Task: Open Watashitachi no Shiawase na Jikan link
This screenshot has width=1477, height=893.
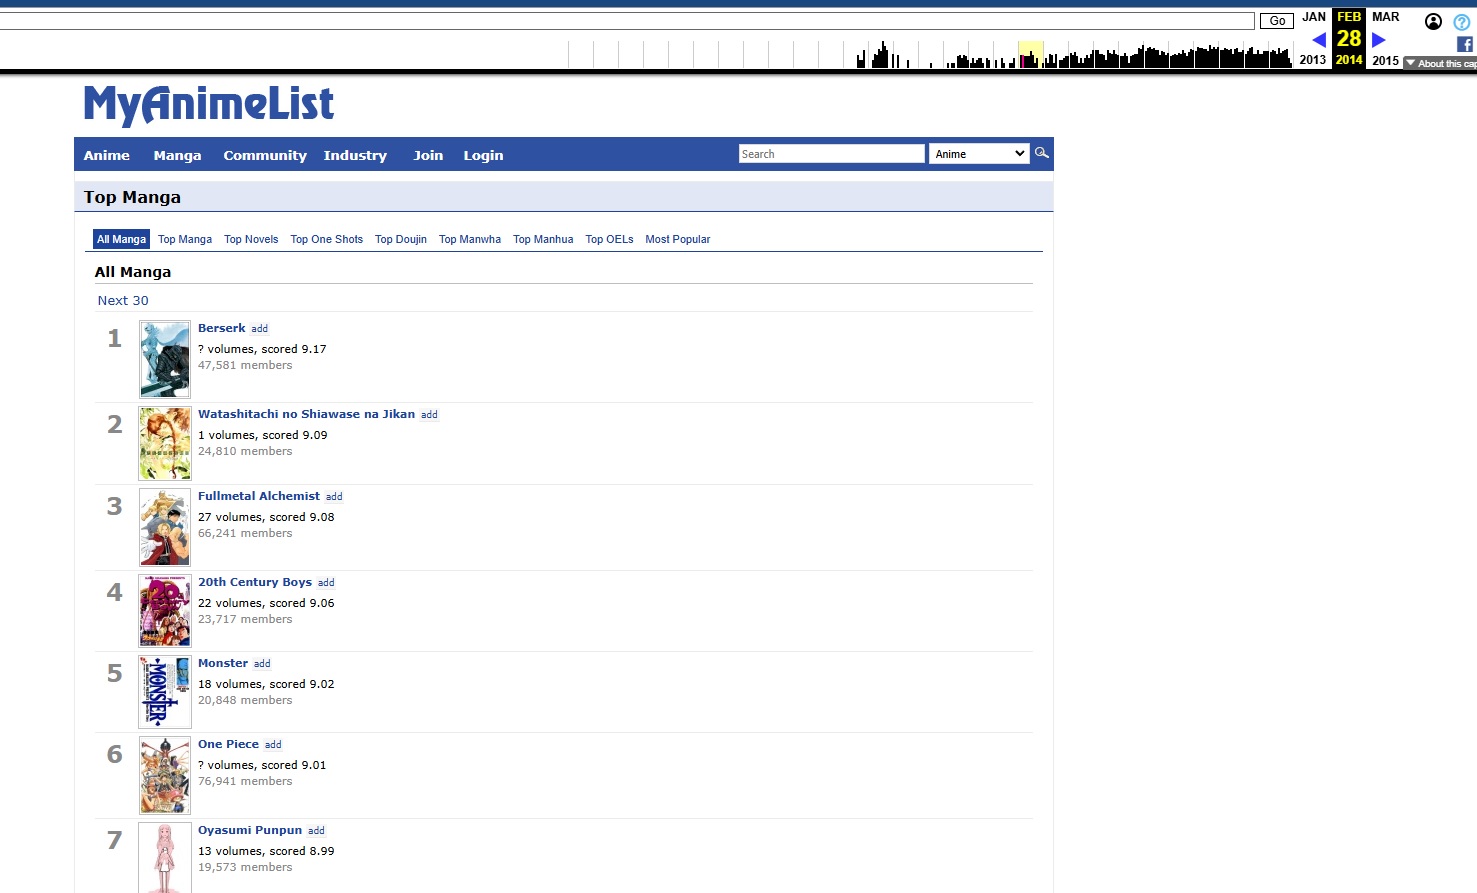Action: coord(306,414)
